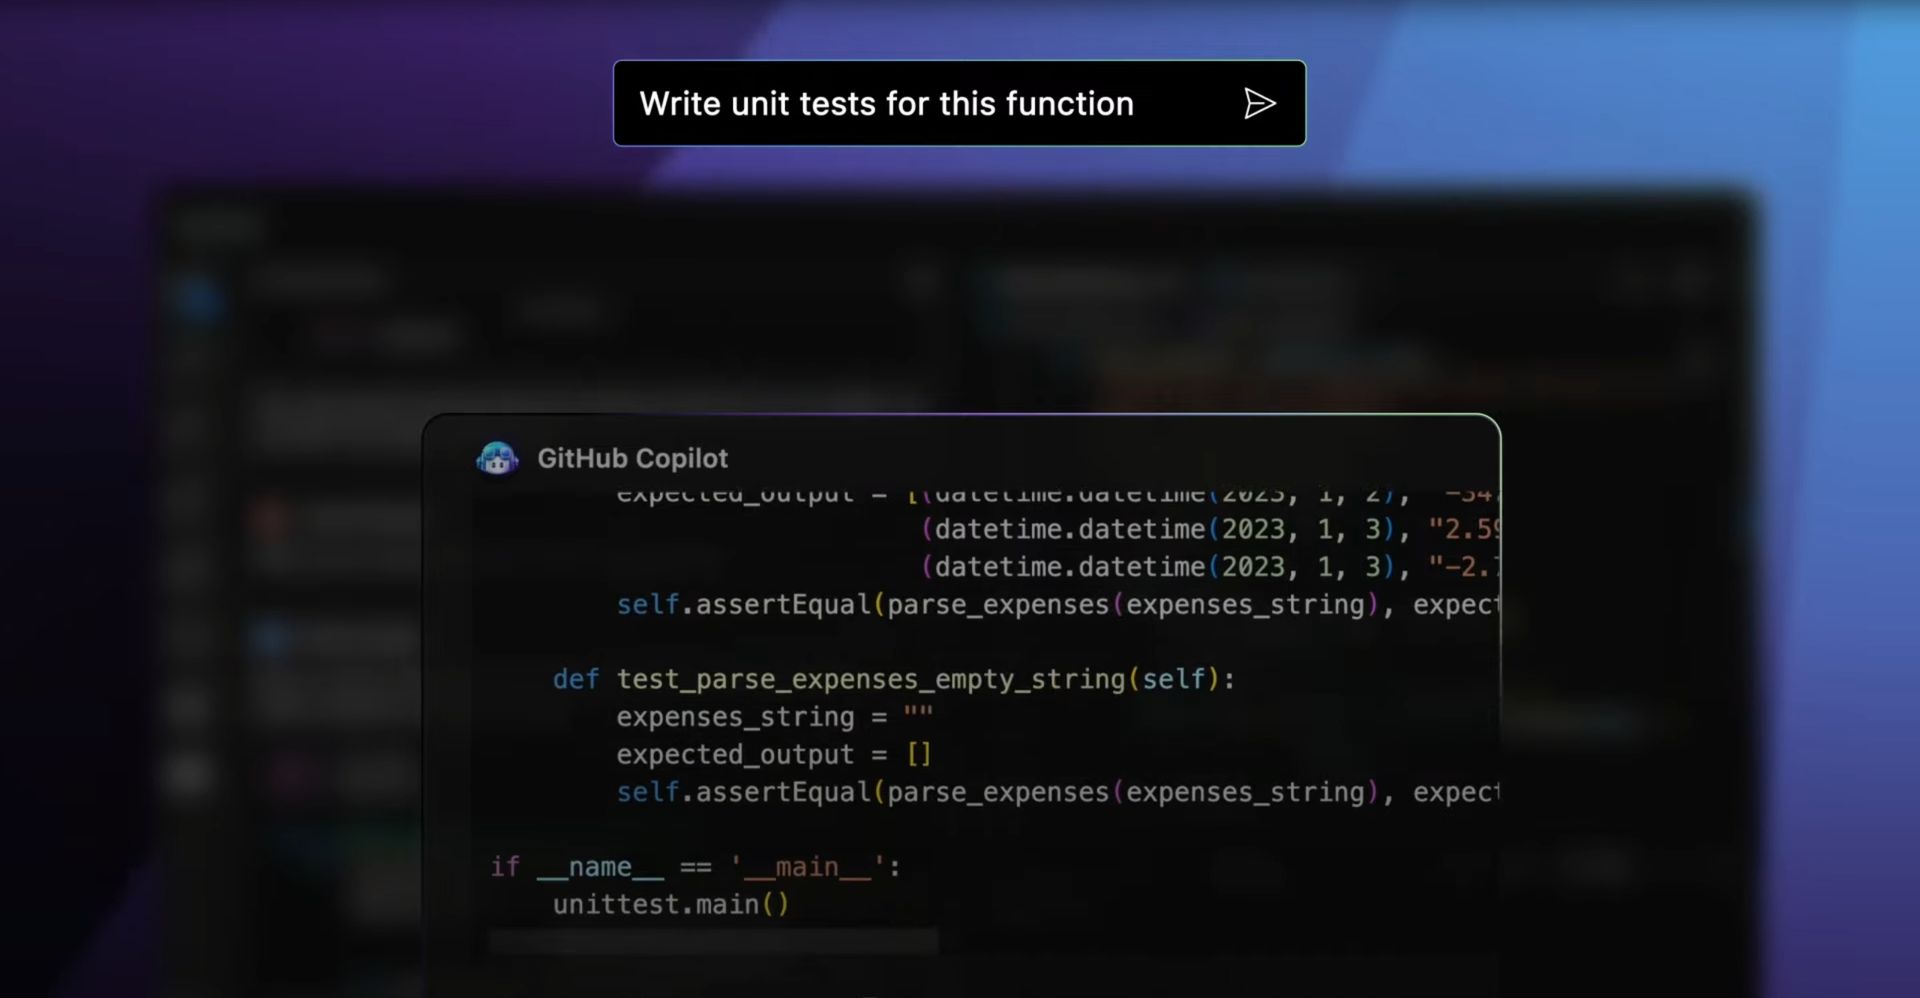Select the open editor tab in the left pane
The image size is (1920, 998).
click(x=560, y=310)
